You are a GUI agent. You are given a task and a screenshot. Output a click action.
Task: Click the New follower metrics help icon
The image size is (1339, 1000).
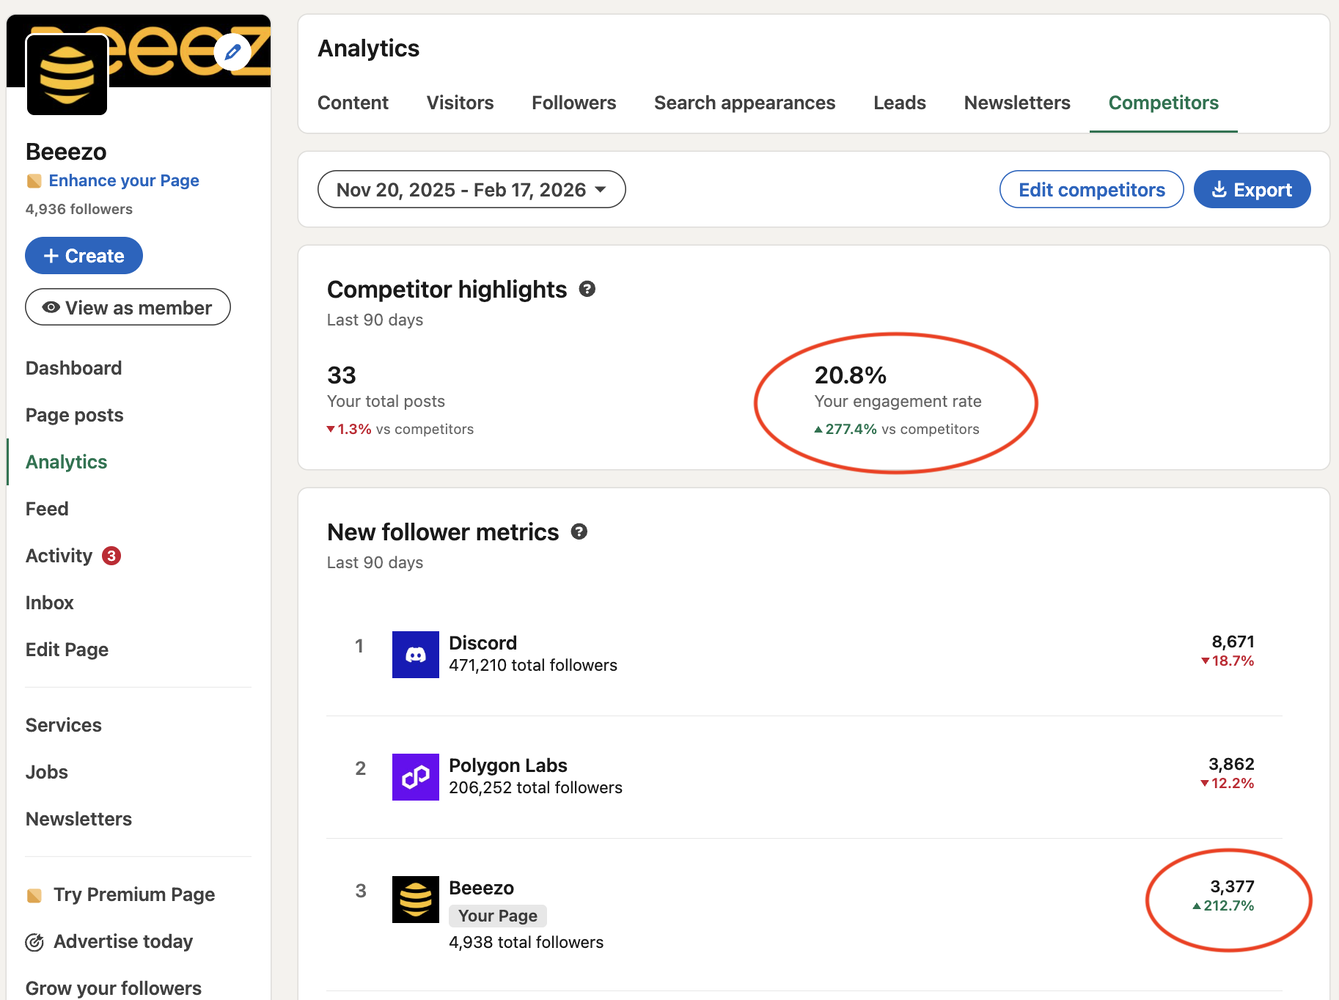point(579,532)
